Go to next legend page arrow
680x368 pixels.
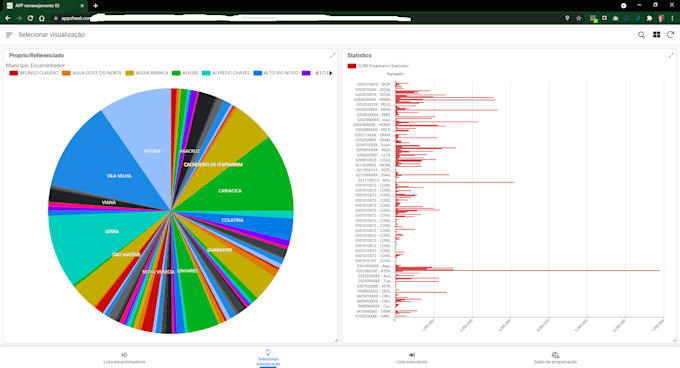click(x=331, y=73)
